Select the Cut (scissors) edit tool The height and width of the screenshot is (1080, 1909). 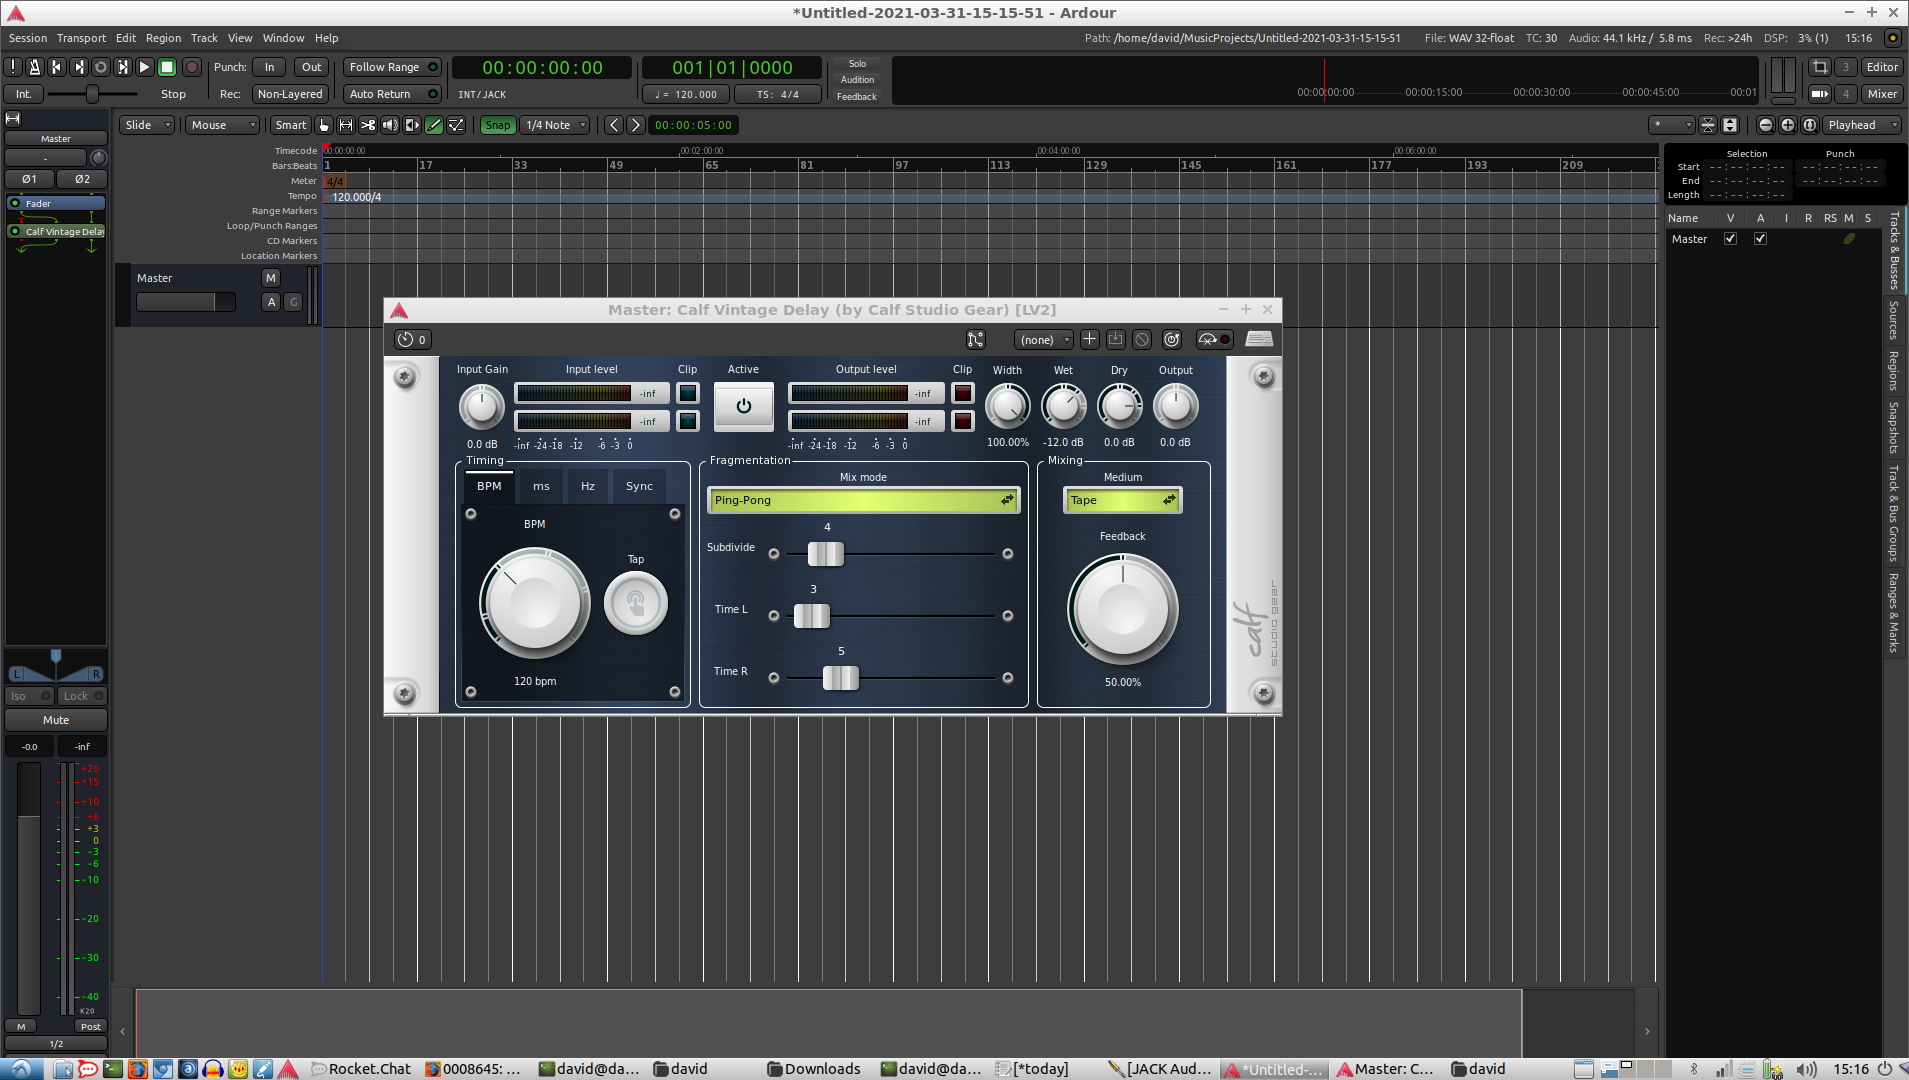pos(368,125)
